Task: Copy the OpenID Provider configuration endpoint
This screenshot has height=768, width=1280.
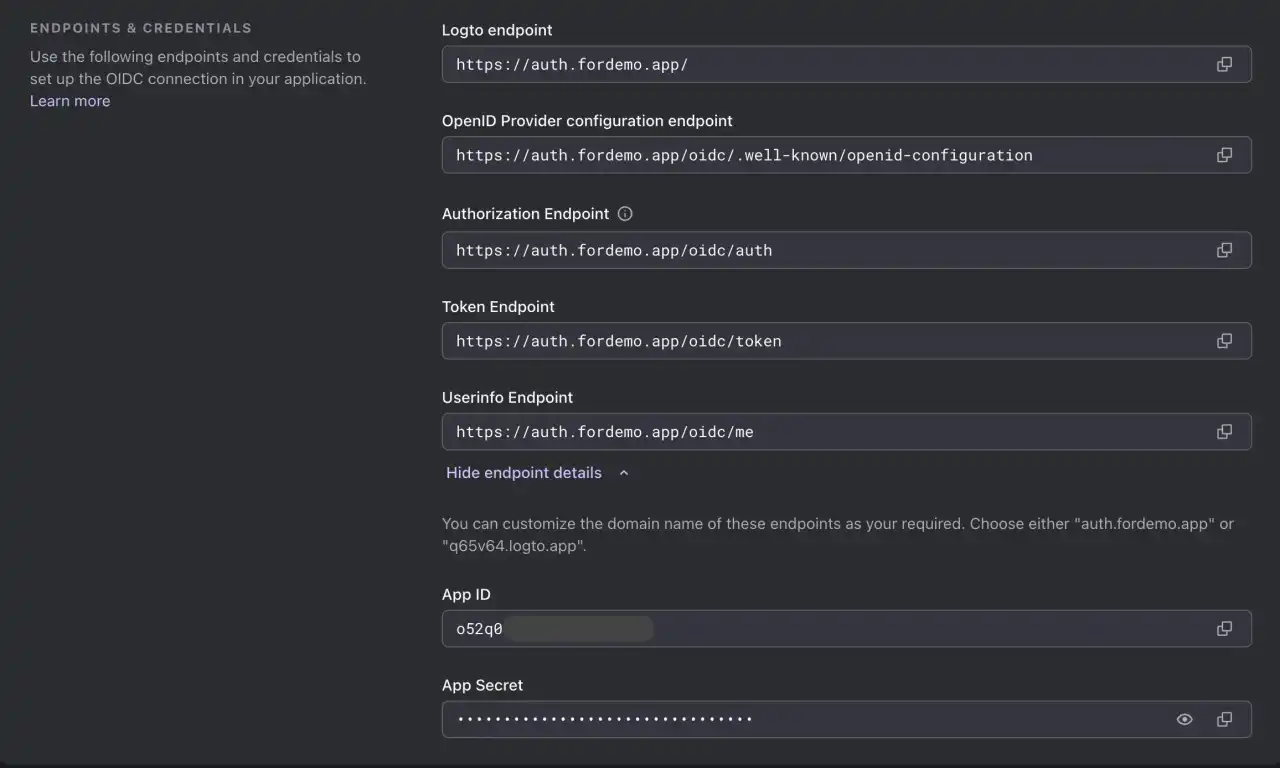Action: tap(1224, 155)
